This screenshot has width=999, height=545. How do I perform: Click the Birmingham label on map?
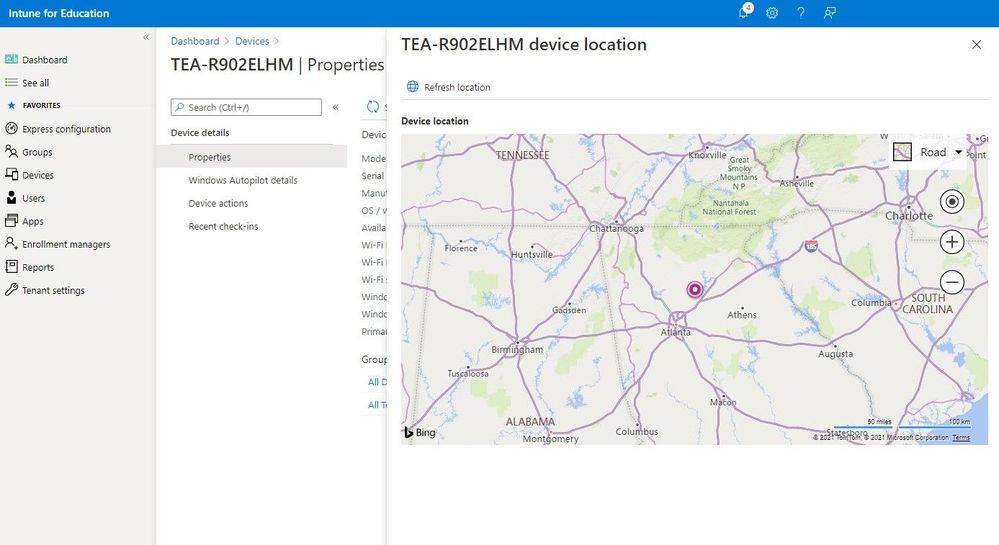(517, 349)
